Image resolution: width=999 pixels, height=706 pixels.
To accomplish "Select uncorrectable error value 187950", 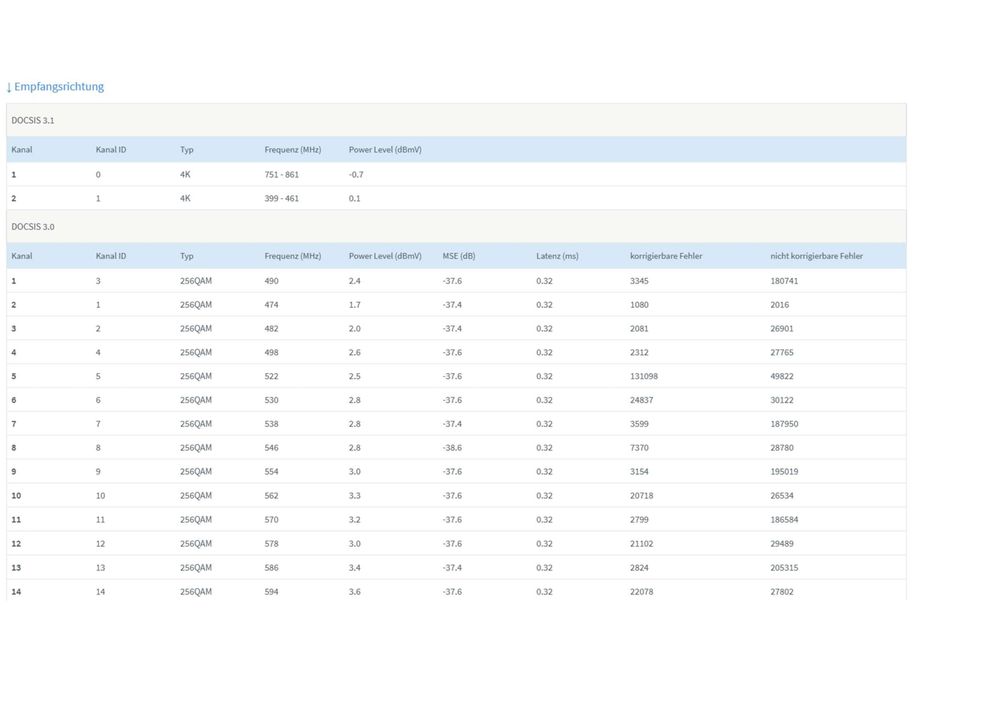I will (784, 424).
